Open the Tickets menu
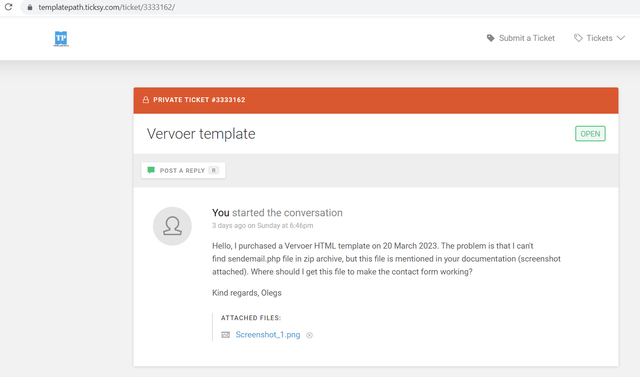The image size is (640, 377). (599, 38)
